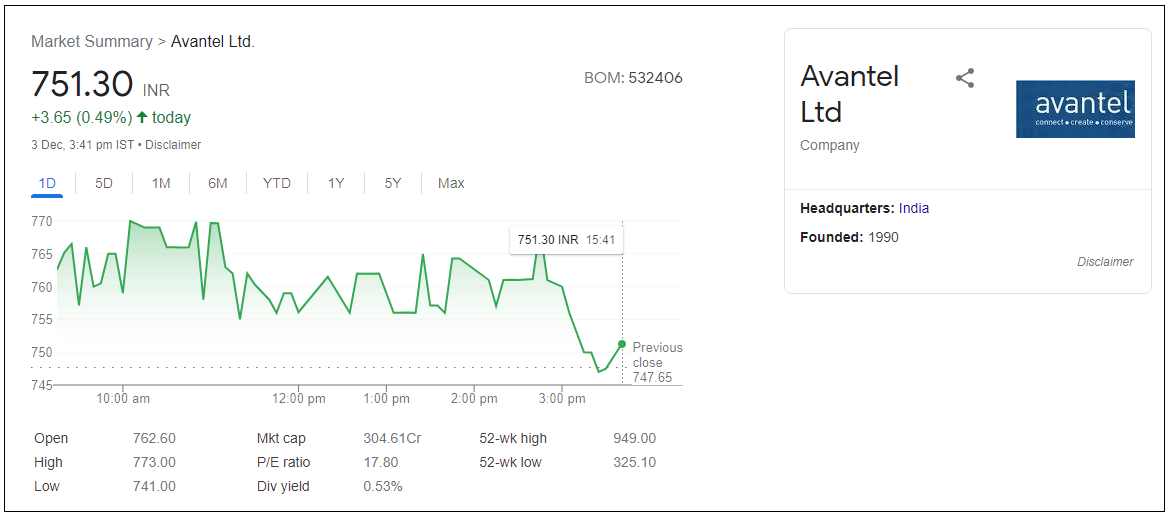
Task: Open the Max chart range
Action: (x=451, y=184)
